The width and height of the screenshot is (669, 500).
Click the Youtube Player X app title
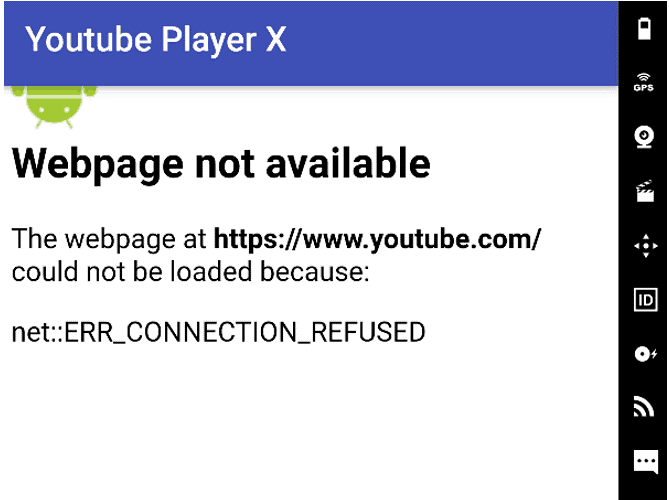pyautogui.click(x=156, y=40)
